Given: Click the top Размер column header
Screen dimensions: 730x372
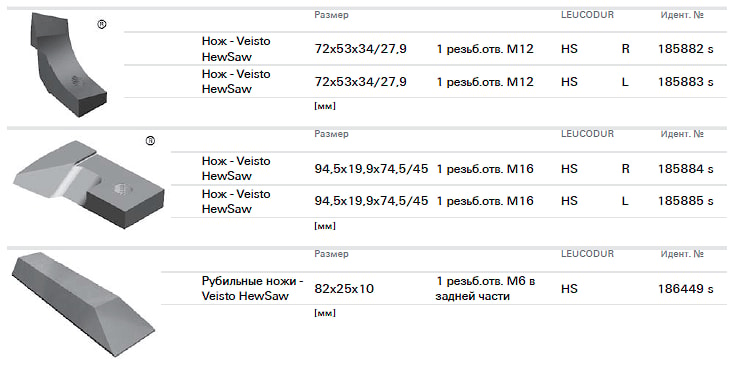Looking at the screenshot, I should pyautogui.click(x=331, y=15).
